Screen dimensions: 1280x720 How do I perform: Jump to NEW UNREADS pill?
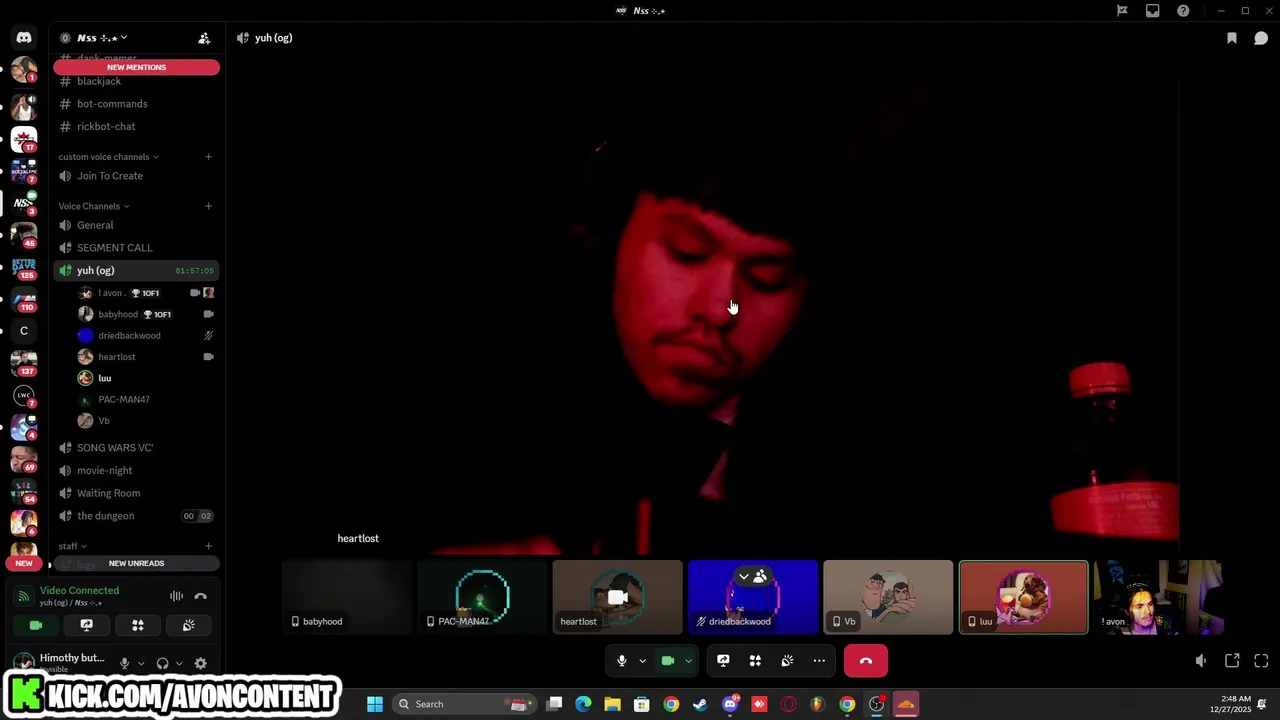[136, 563]
